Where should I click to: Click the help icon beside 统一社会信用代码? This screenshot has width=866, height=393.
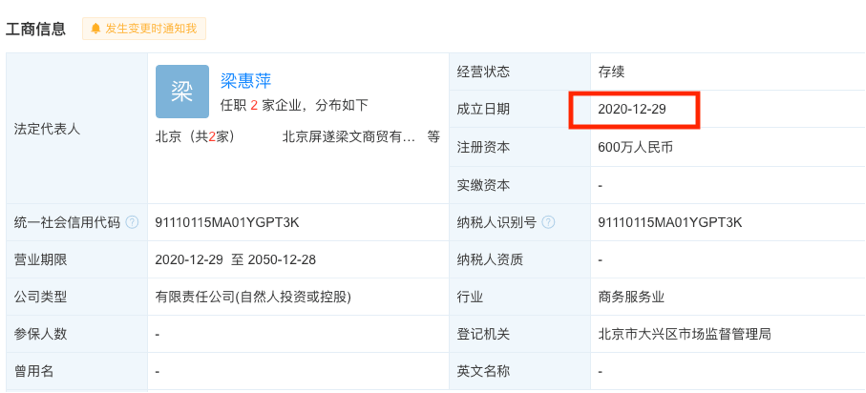pos(132,222)
